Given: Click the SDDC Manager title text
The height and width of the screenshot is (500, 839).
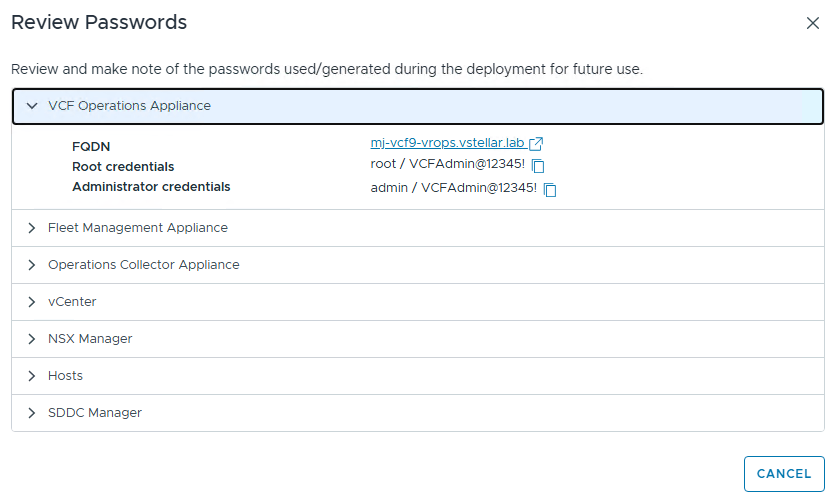Looking at the screenshot, I should [95, 413].
